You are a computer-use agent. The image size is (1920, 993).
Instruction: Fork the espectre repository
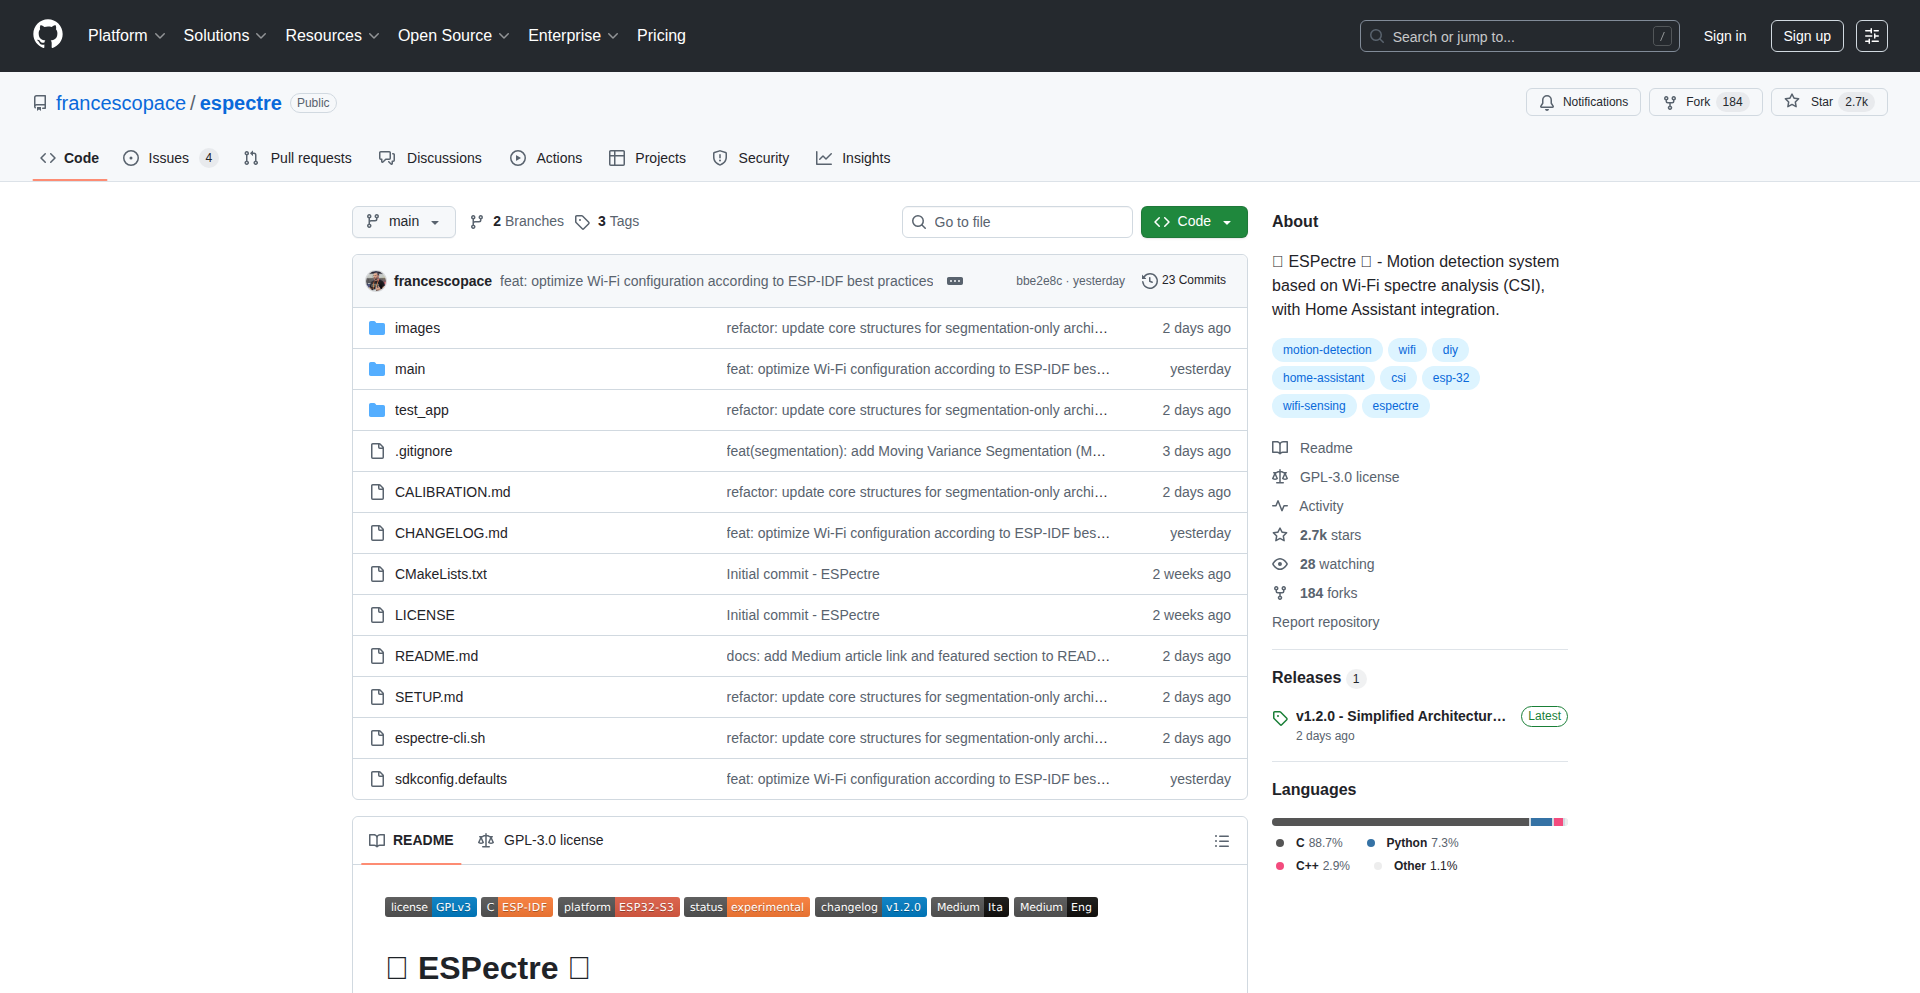pyautogui.click(x=1704, y=102)
